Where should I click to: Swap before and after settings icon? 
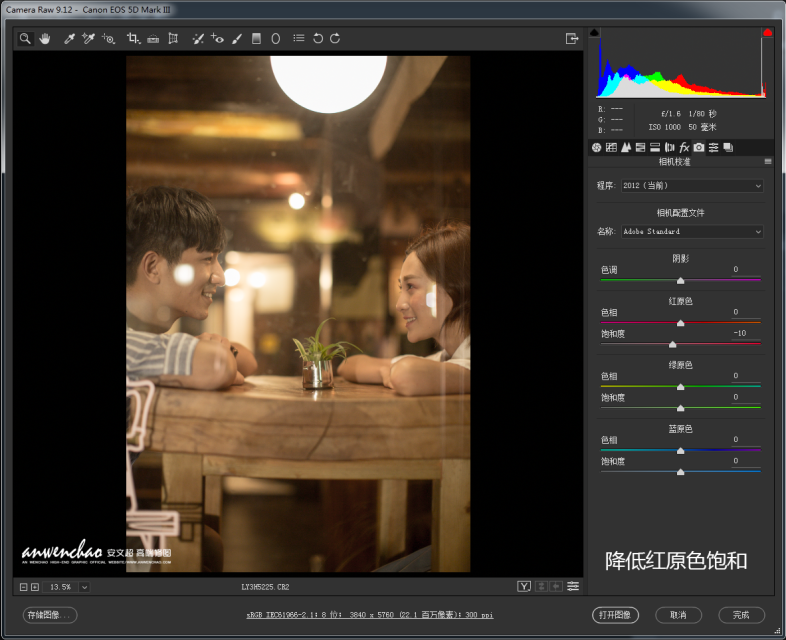click(x=541, y=586)
